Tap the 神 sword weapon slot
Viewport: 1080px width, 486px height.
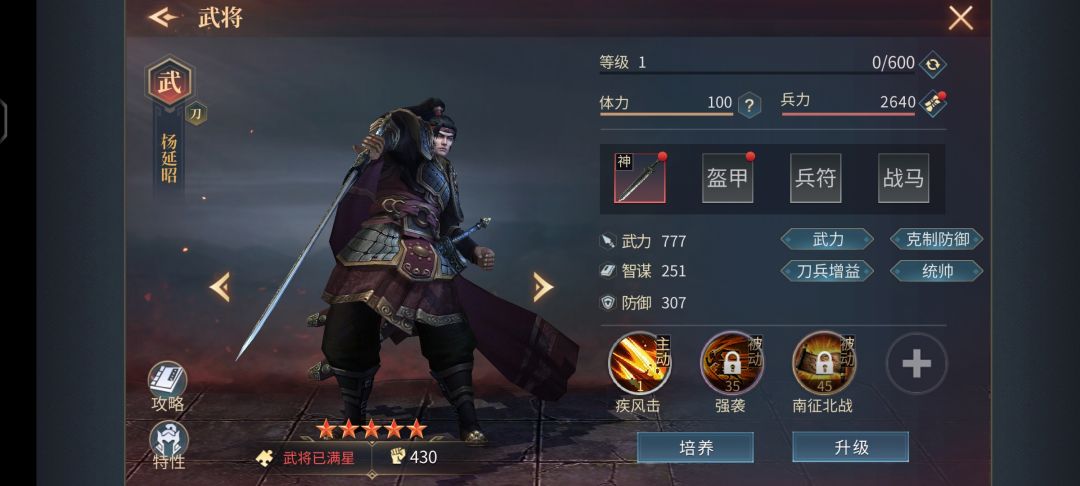[640, 178]
